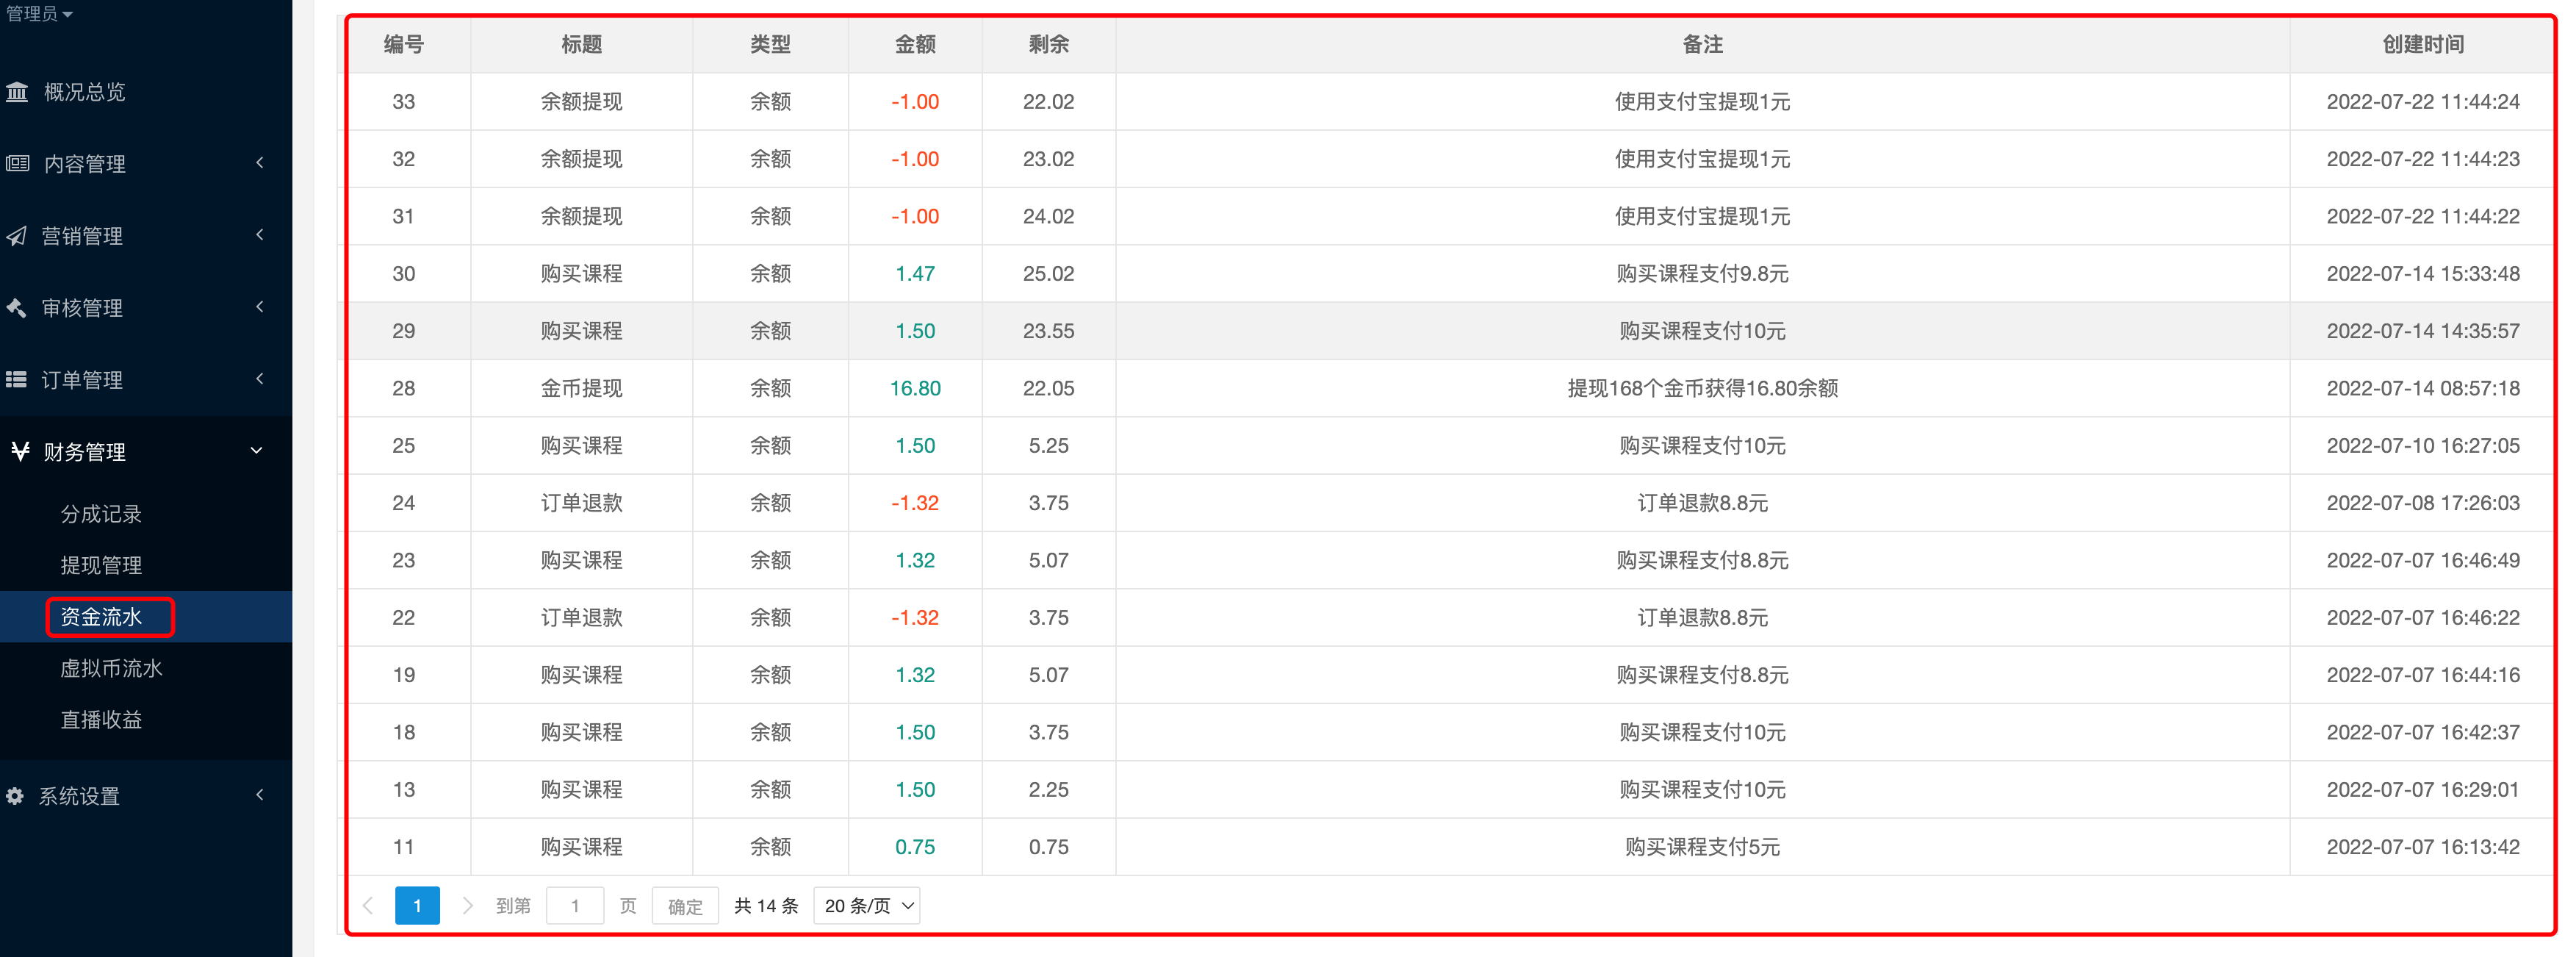Collapse the 财务管理 chevron
Image resolution: width=2576 pixels, height=957 pixels.
pyautogui.click(x=256, y=451)
